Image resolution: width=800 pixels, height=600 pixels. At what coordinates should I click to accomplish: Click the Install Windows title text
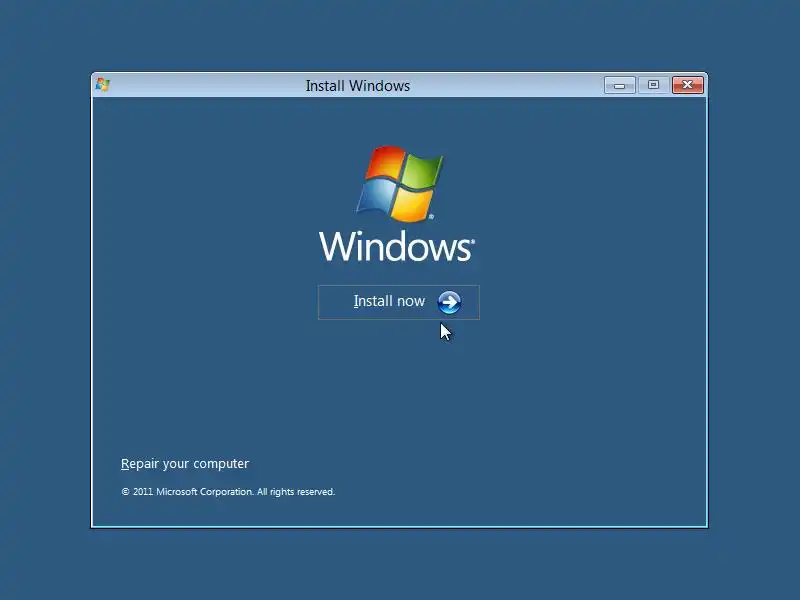pyautogui.click(x=358, y=86)
